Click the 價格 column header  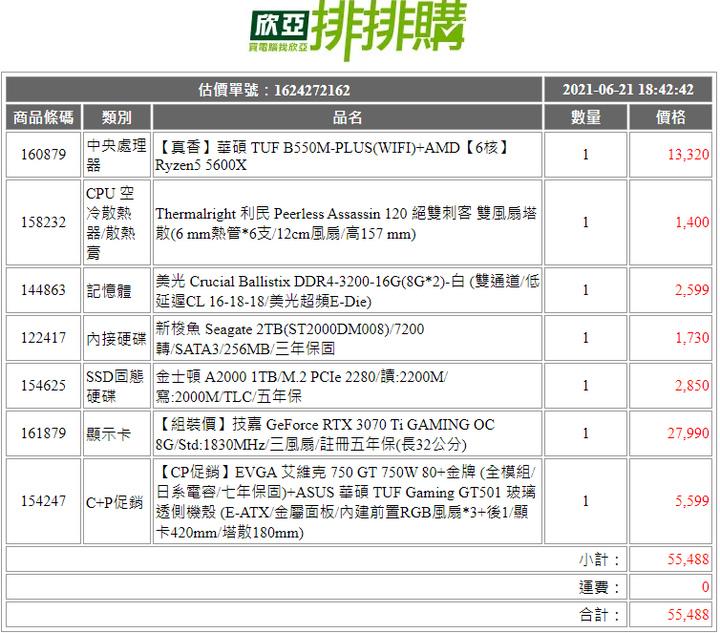(670, 117)
